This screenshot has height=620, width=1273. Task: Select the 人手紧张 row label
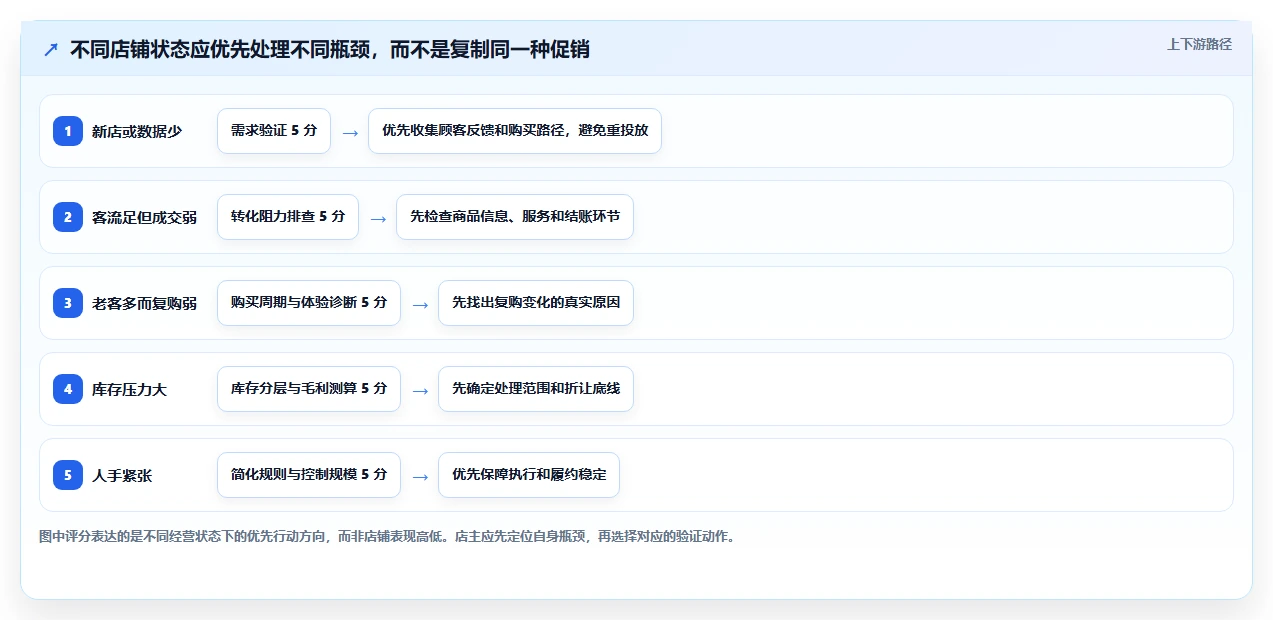pos(122,475)
